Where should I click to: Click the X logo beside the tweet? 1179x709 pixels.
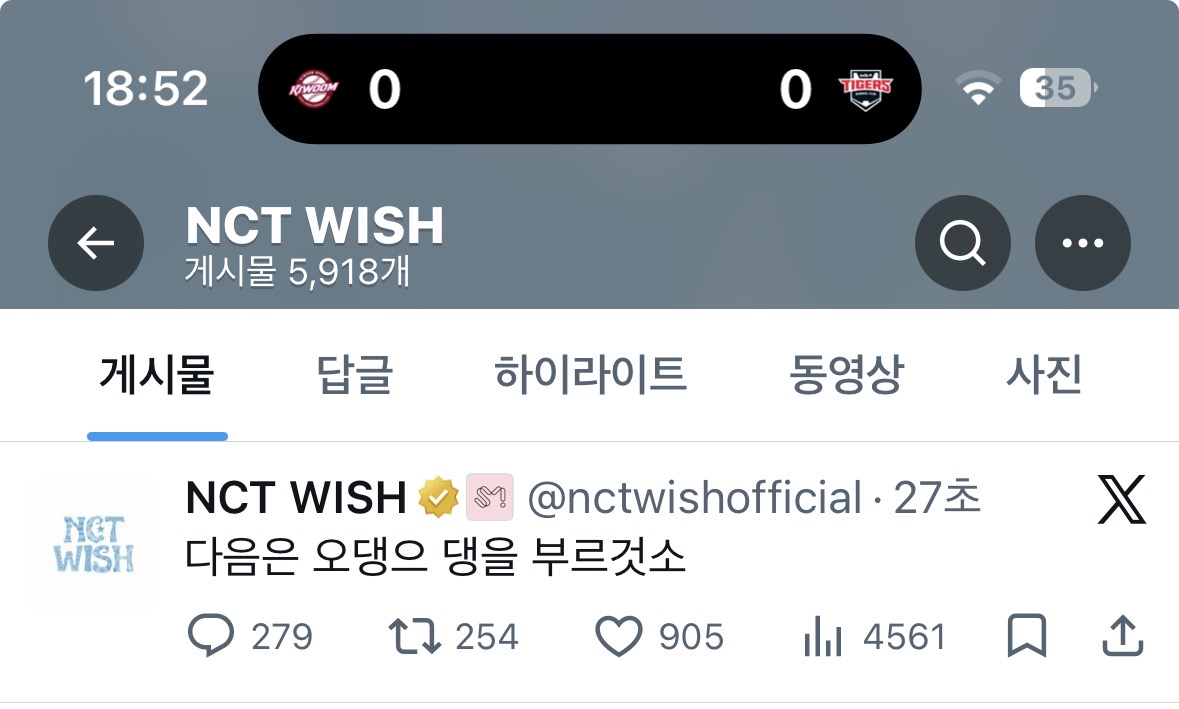pyautogui.click(x=1121, y=499)
